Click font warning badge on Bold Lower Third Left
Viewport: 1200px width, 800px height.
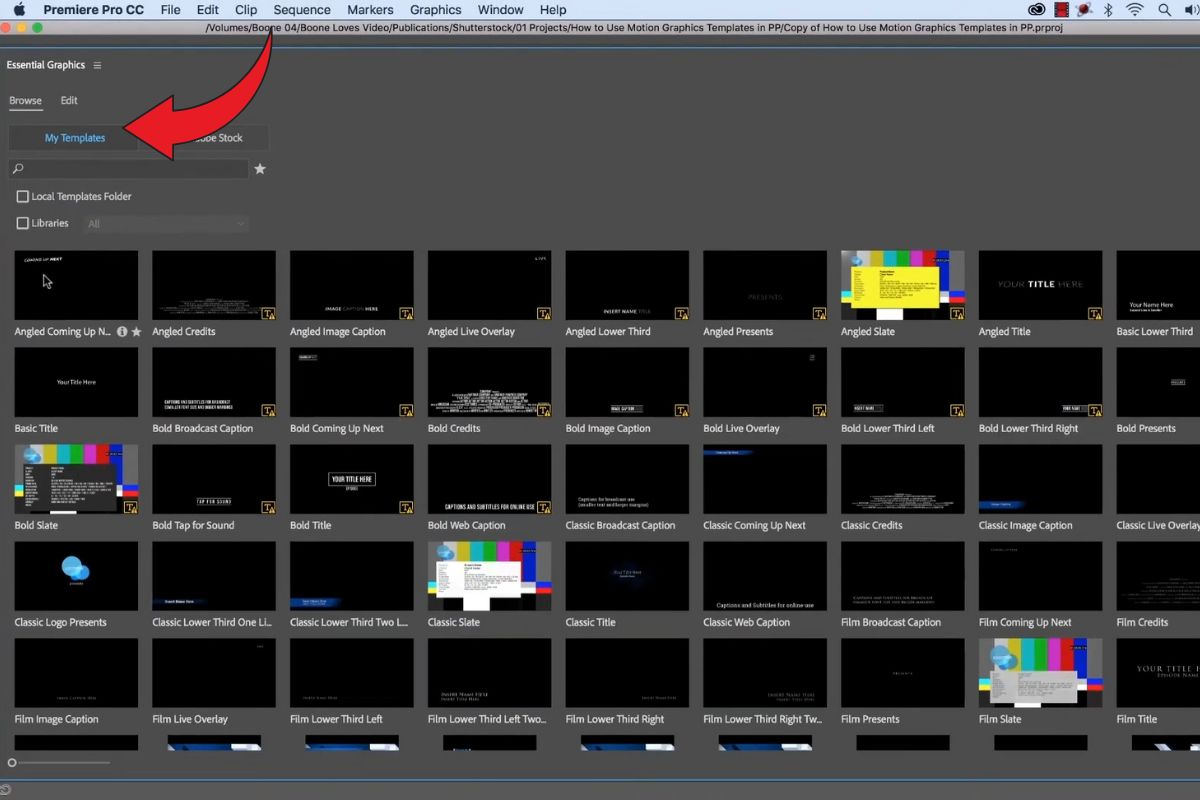(958, 410)
